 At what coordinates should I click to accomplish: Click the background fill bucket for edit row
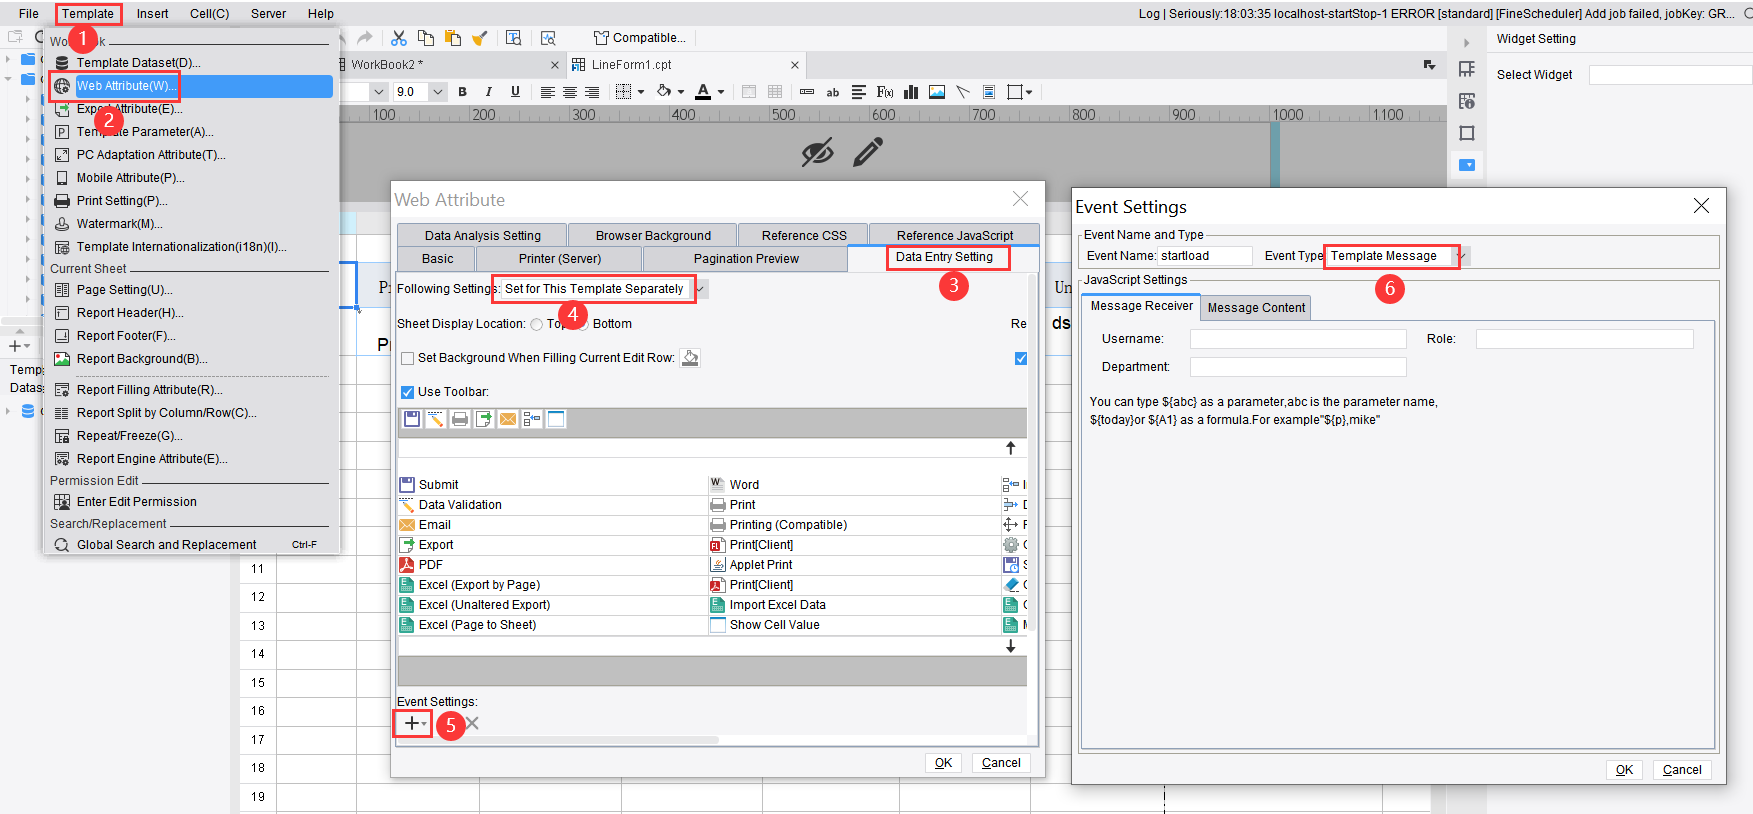(x=690, y=358)
